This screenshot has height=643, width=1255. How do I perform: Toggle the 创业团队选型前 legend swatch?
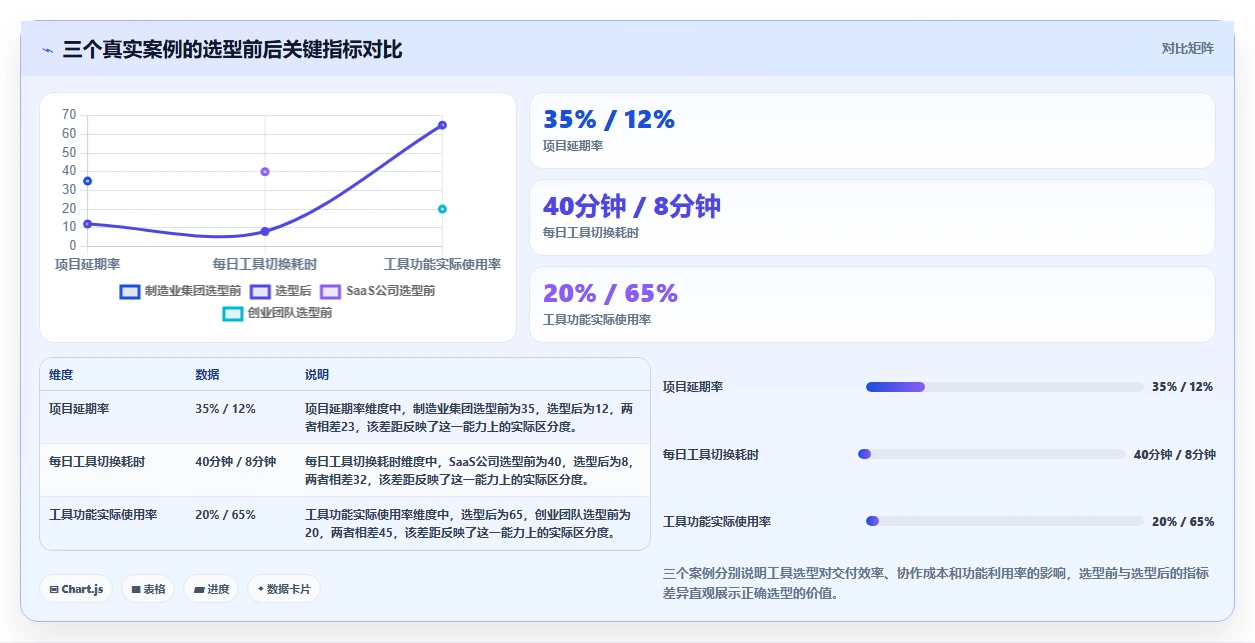click(232, 313)
